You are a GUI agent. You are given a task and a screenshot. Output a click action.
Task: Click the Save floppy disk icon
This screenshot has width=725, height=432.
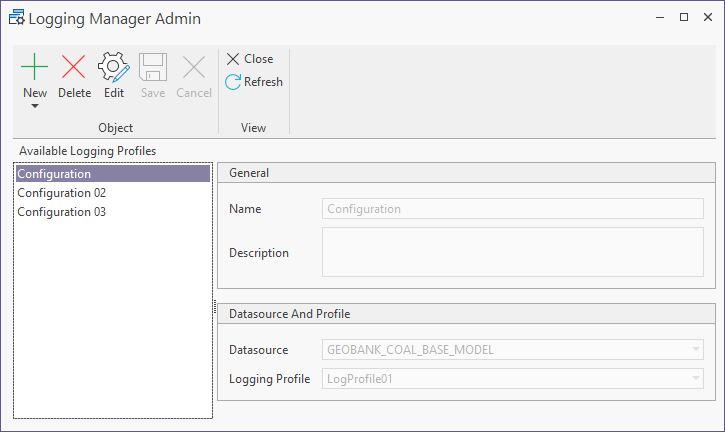point(153,67)
